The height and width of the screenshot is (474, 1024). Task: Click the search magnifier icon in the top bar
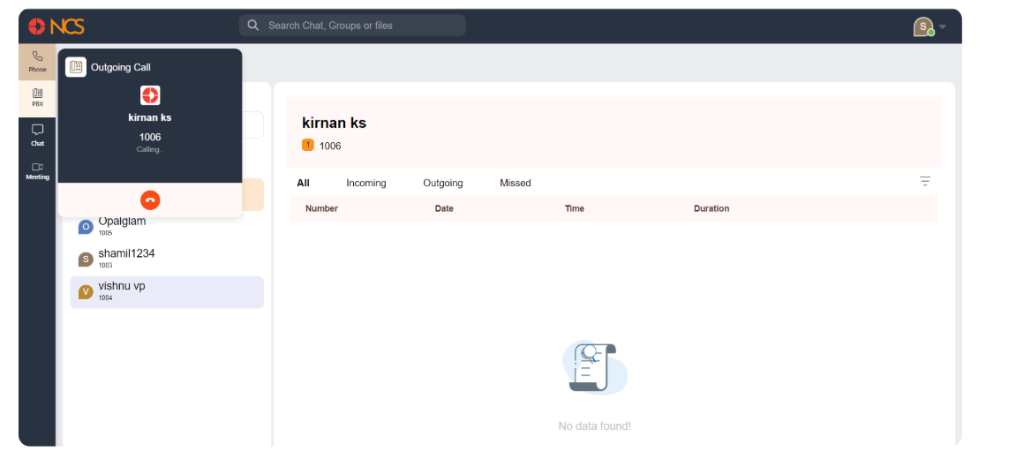tap(253, 25)
